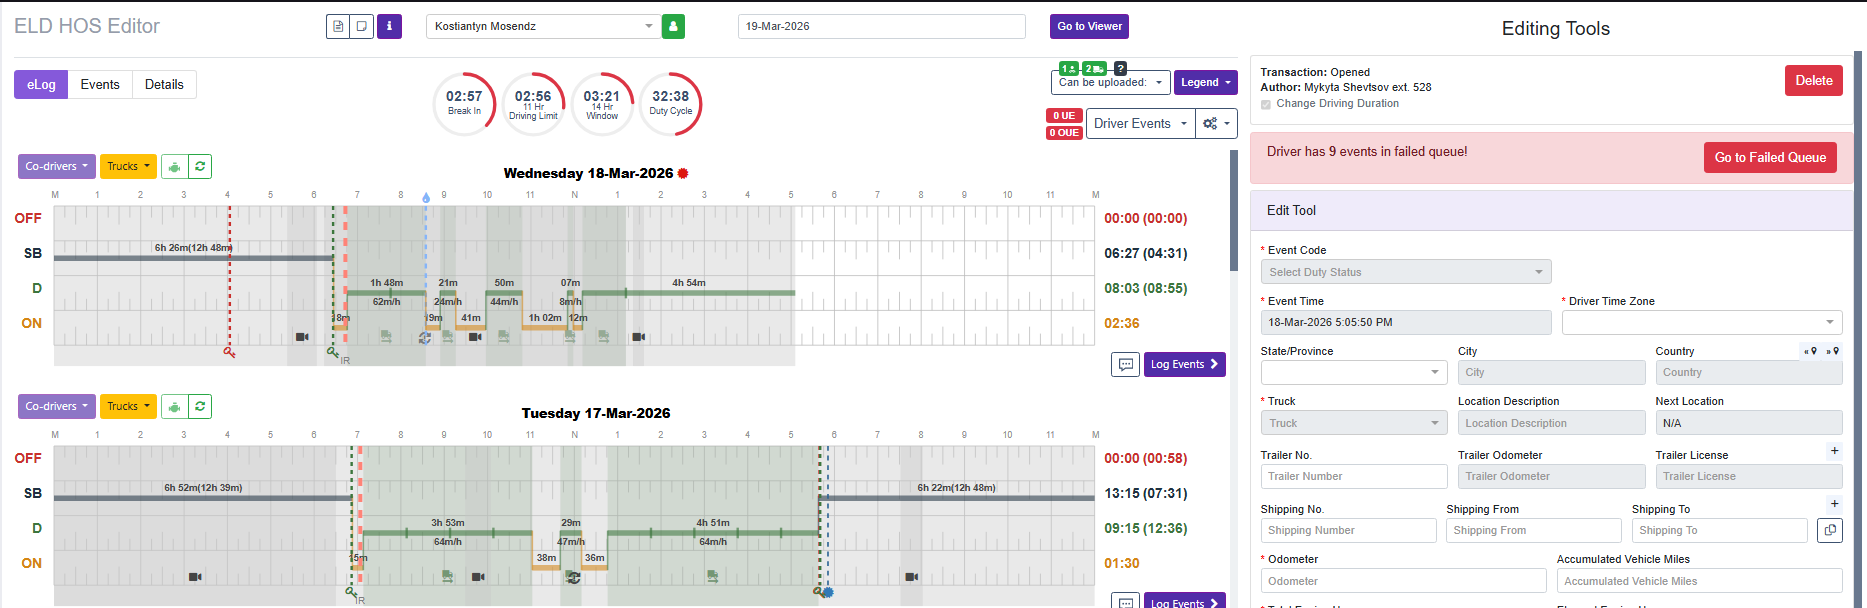The width and height of the screenshot is (1867, 608).
Task: Click the copy shipping icon button
Action: 1829,530
